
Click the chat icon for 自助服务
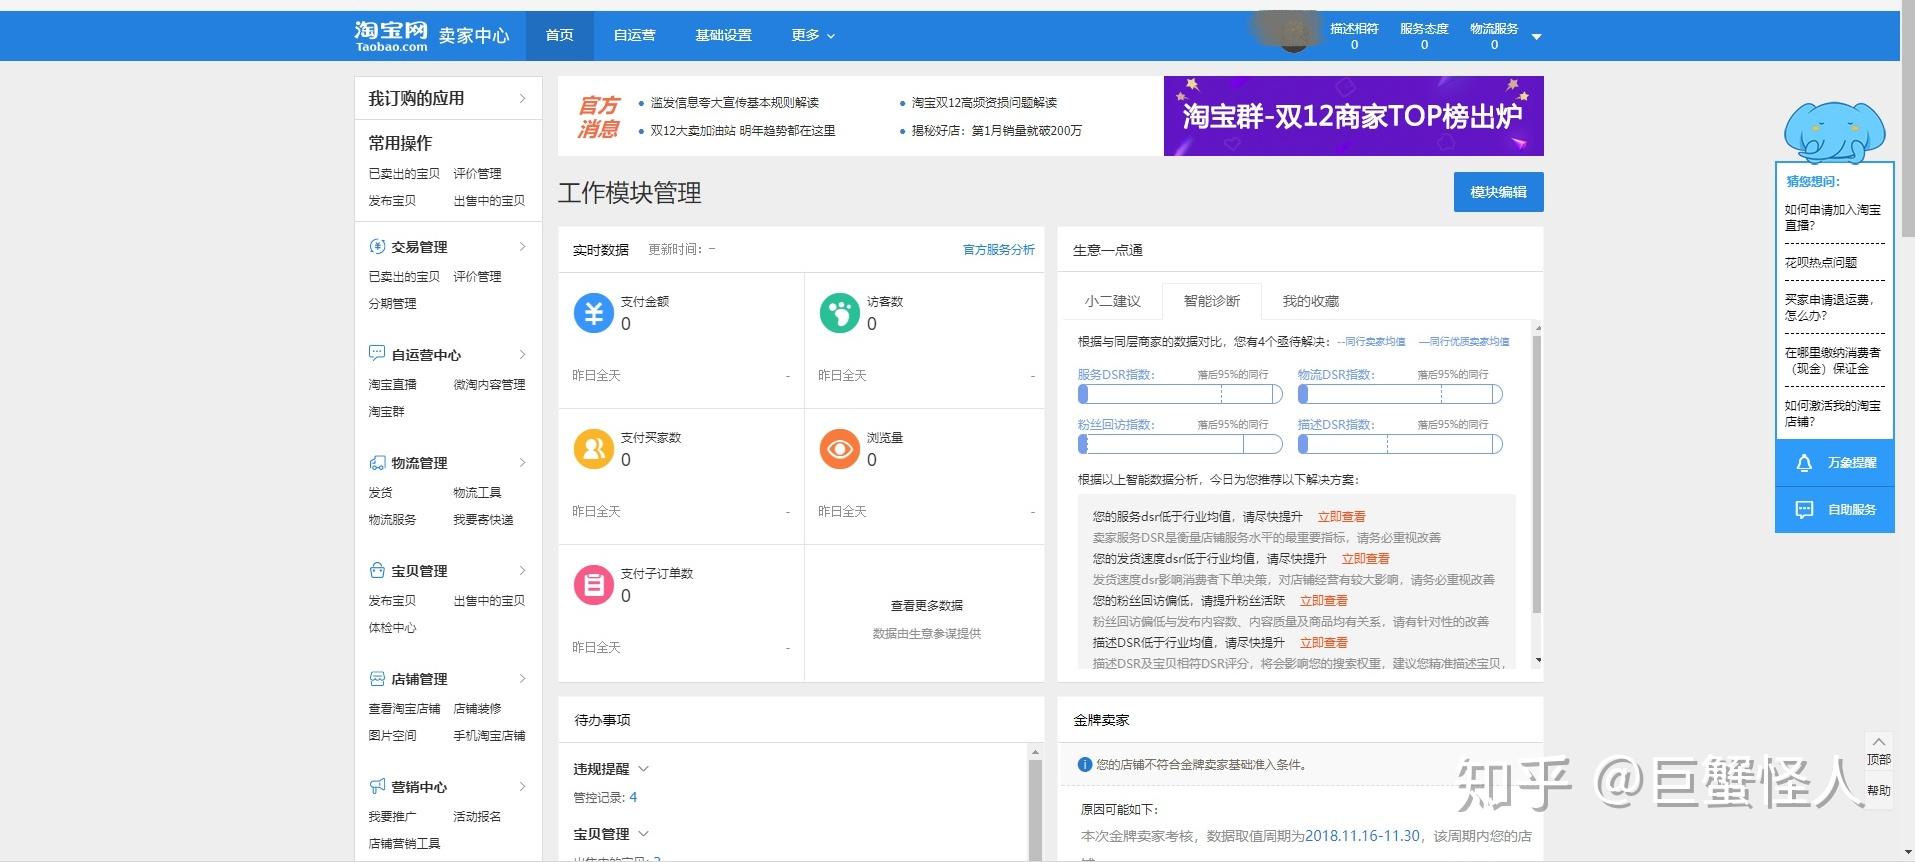1804,510
